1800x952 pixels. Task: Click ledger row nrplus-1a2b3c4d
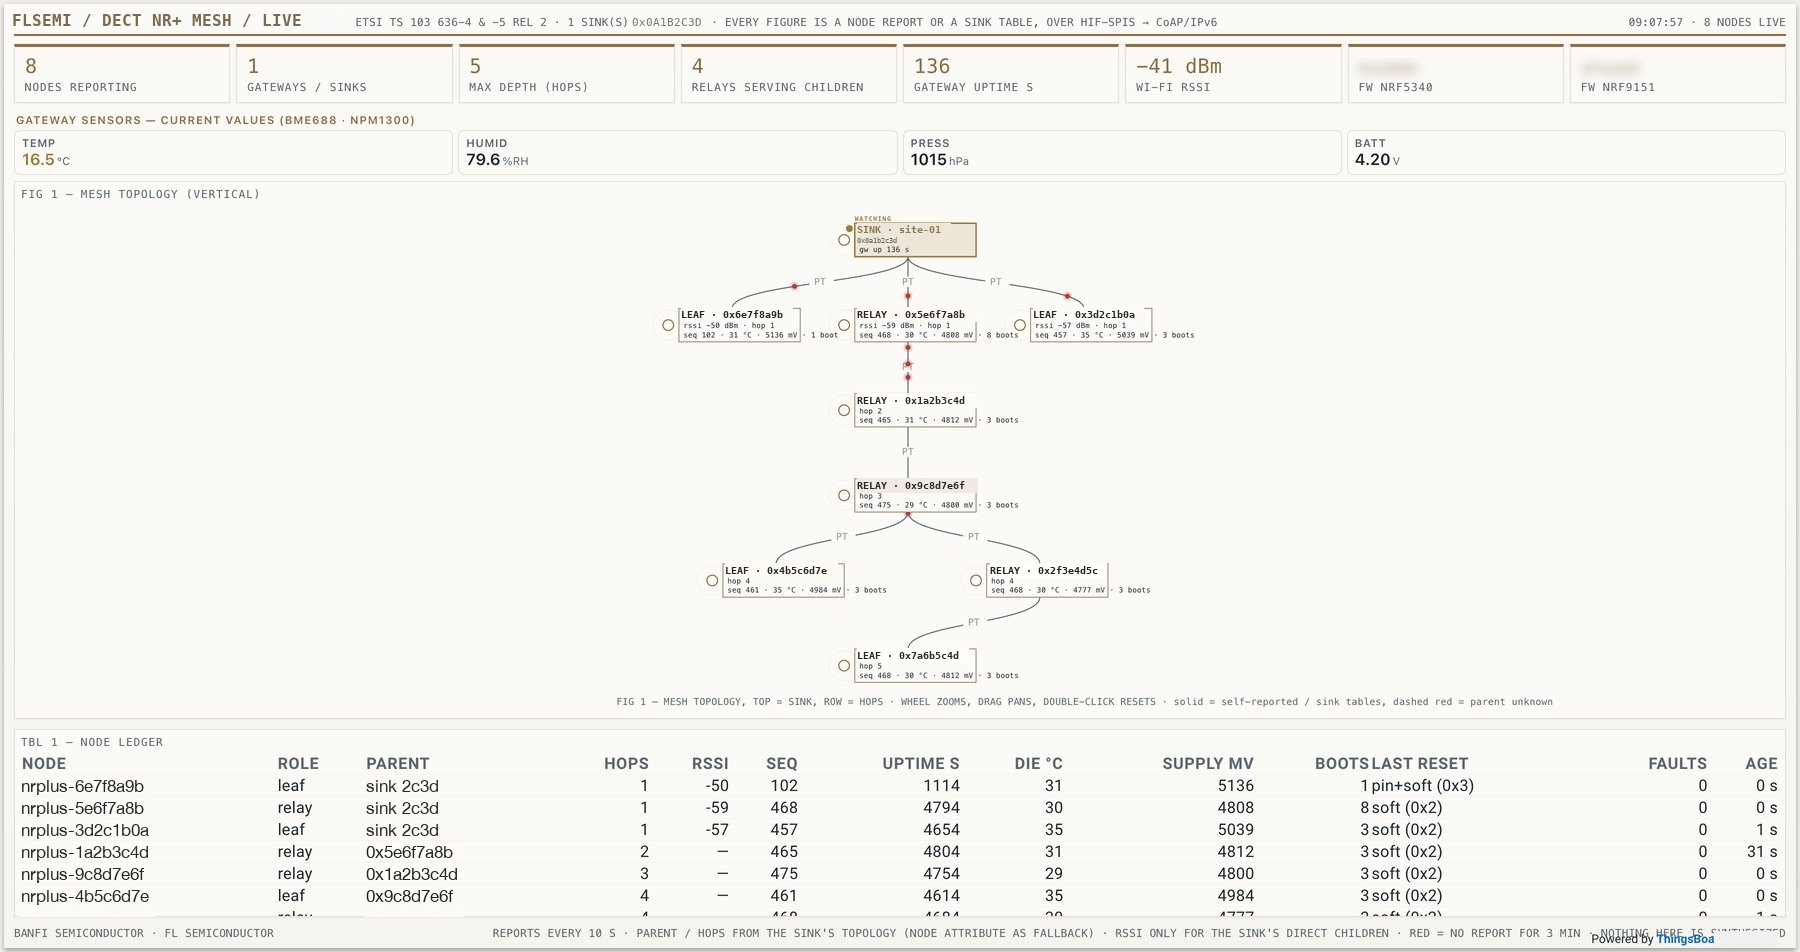tap(899, 852)
